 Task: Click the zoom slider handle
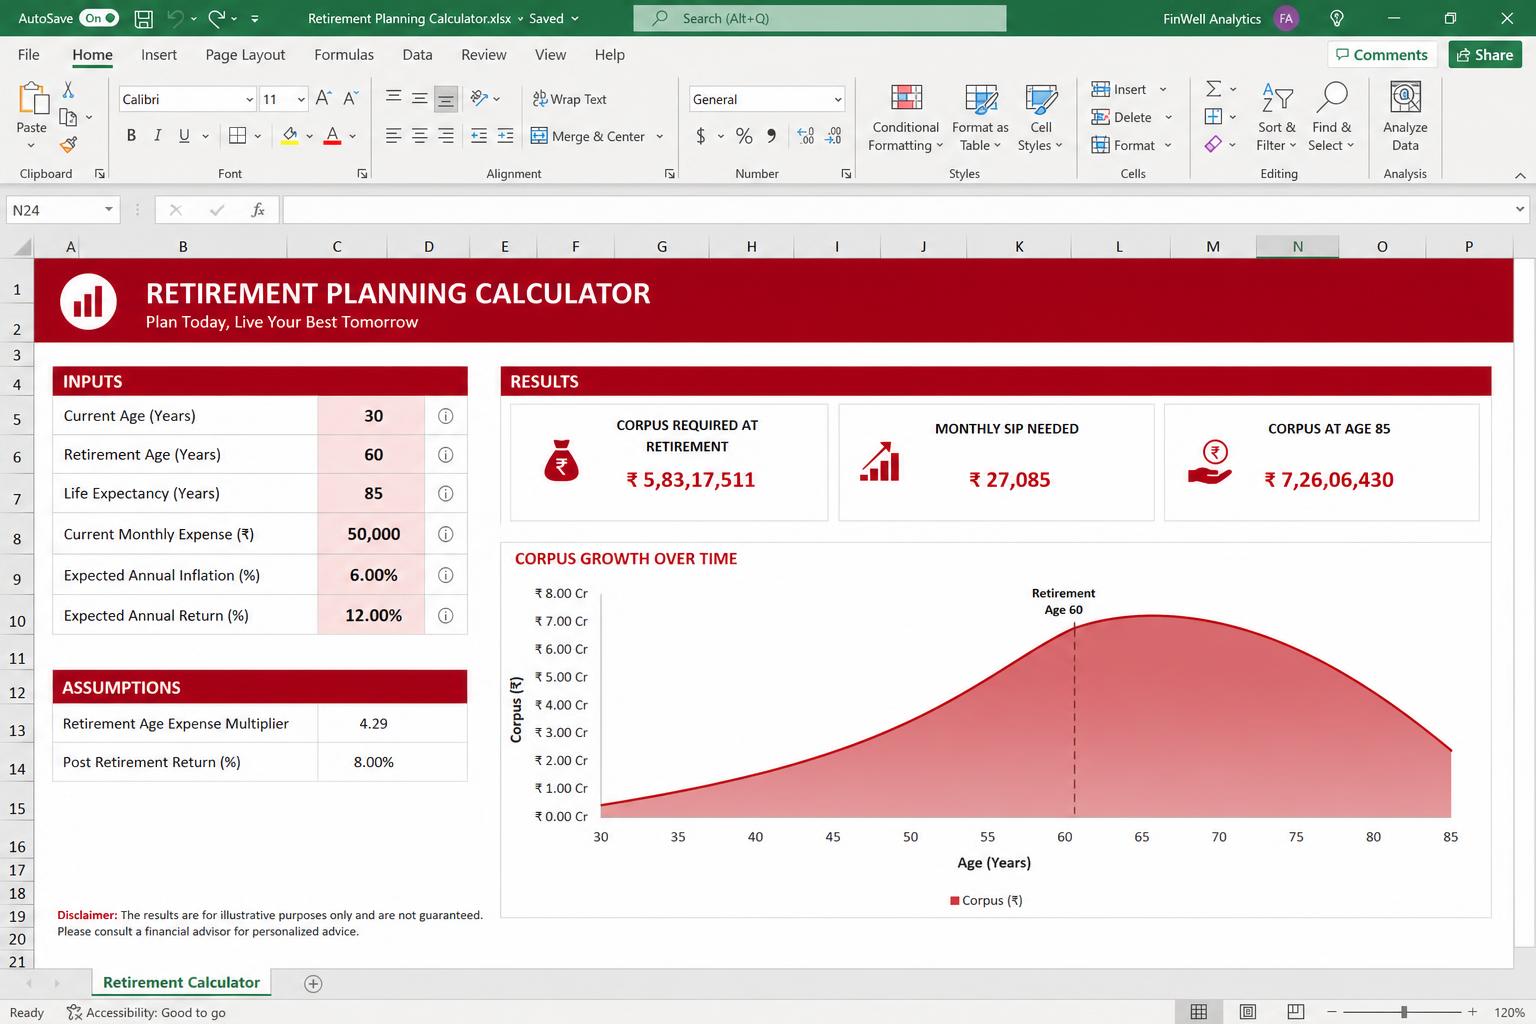click(x=1404, y=1012)
